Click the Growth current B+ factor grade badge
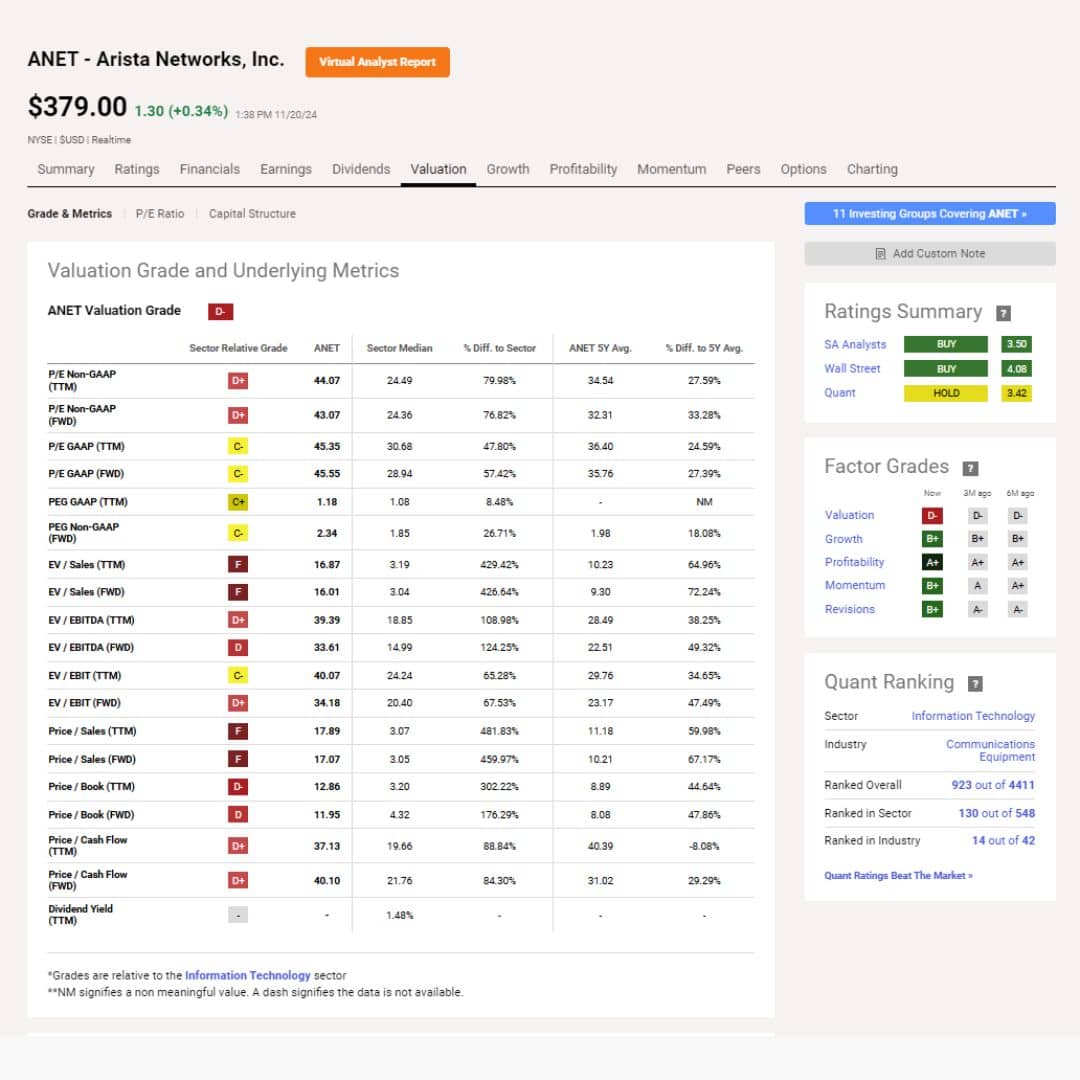This screenshot has width=1080, height=1080. 932,539
